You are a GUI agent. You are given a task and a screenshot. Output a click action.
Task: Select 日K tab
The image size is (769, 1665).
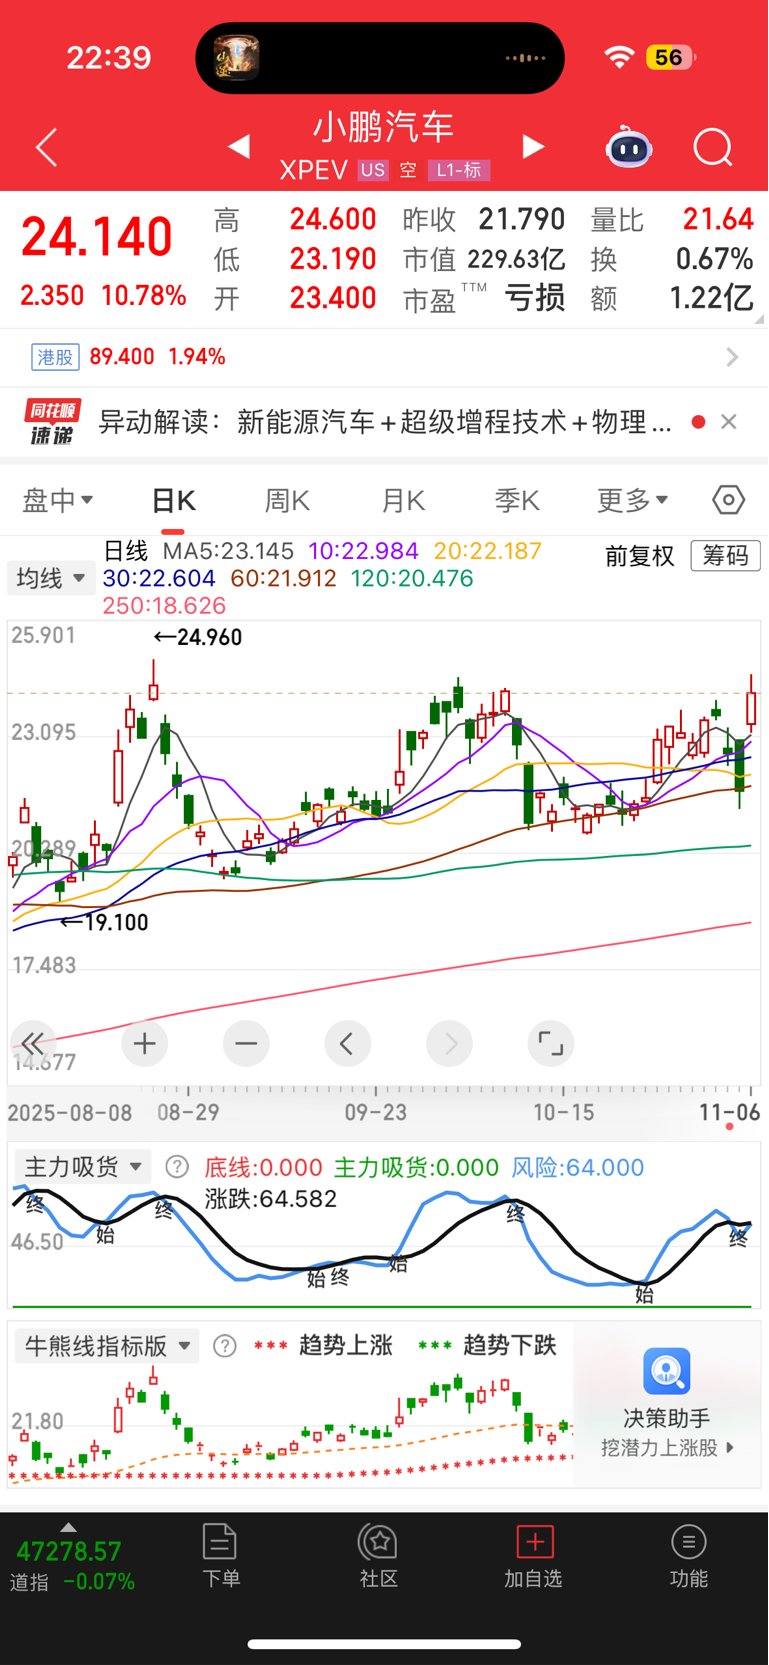point(174,500)
